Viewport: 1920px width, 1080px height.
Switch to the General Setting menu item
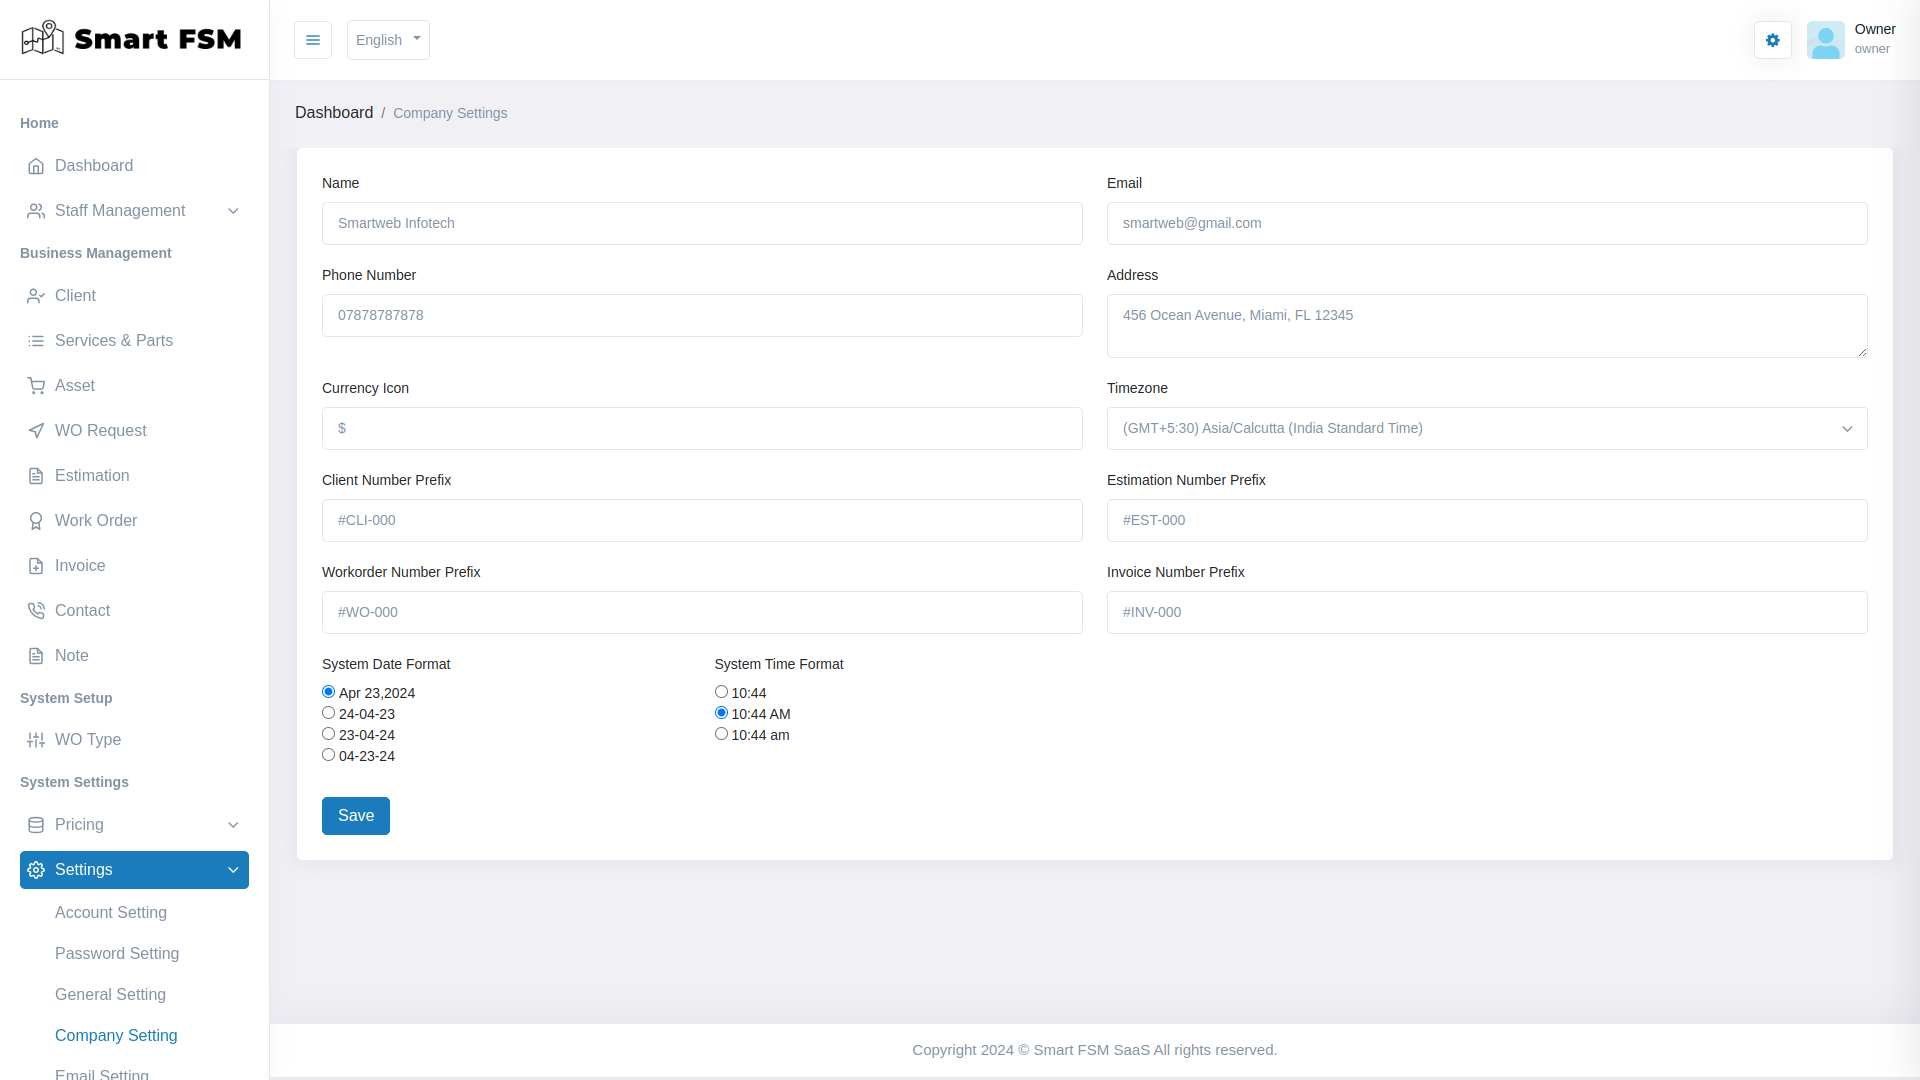(110, 995)
